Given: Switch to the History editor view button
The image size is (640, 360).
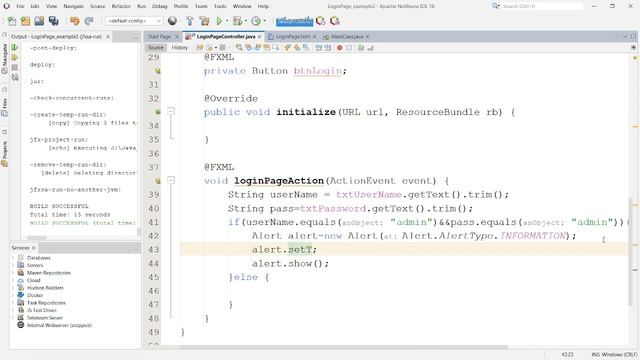Looking at the screenshot, I should pos(180,48).
